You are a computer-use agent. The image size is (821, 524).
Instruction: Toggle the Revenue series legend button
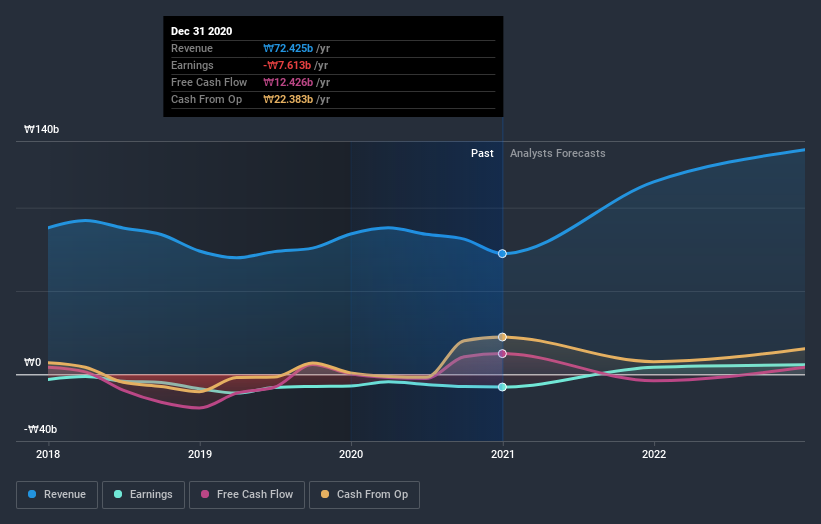coord(57,495)
